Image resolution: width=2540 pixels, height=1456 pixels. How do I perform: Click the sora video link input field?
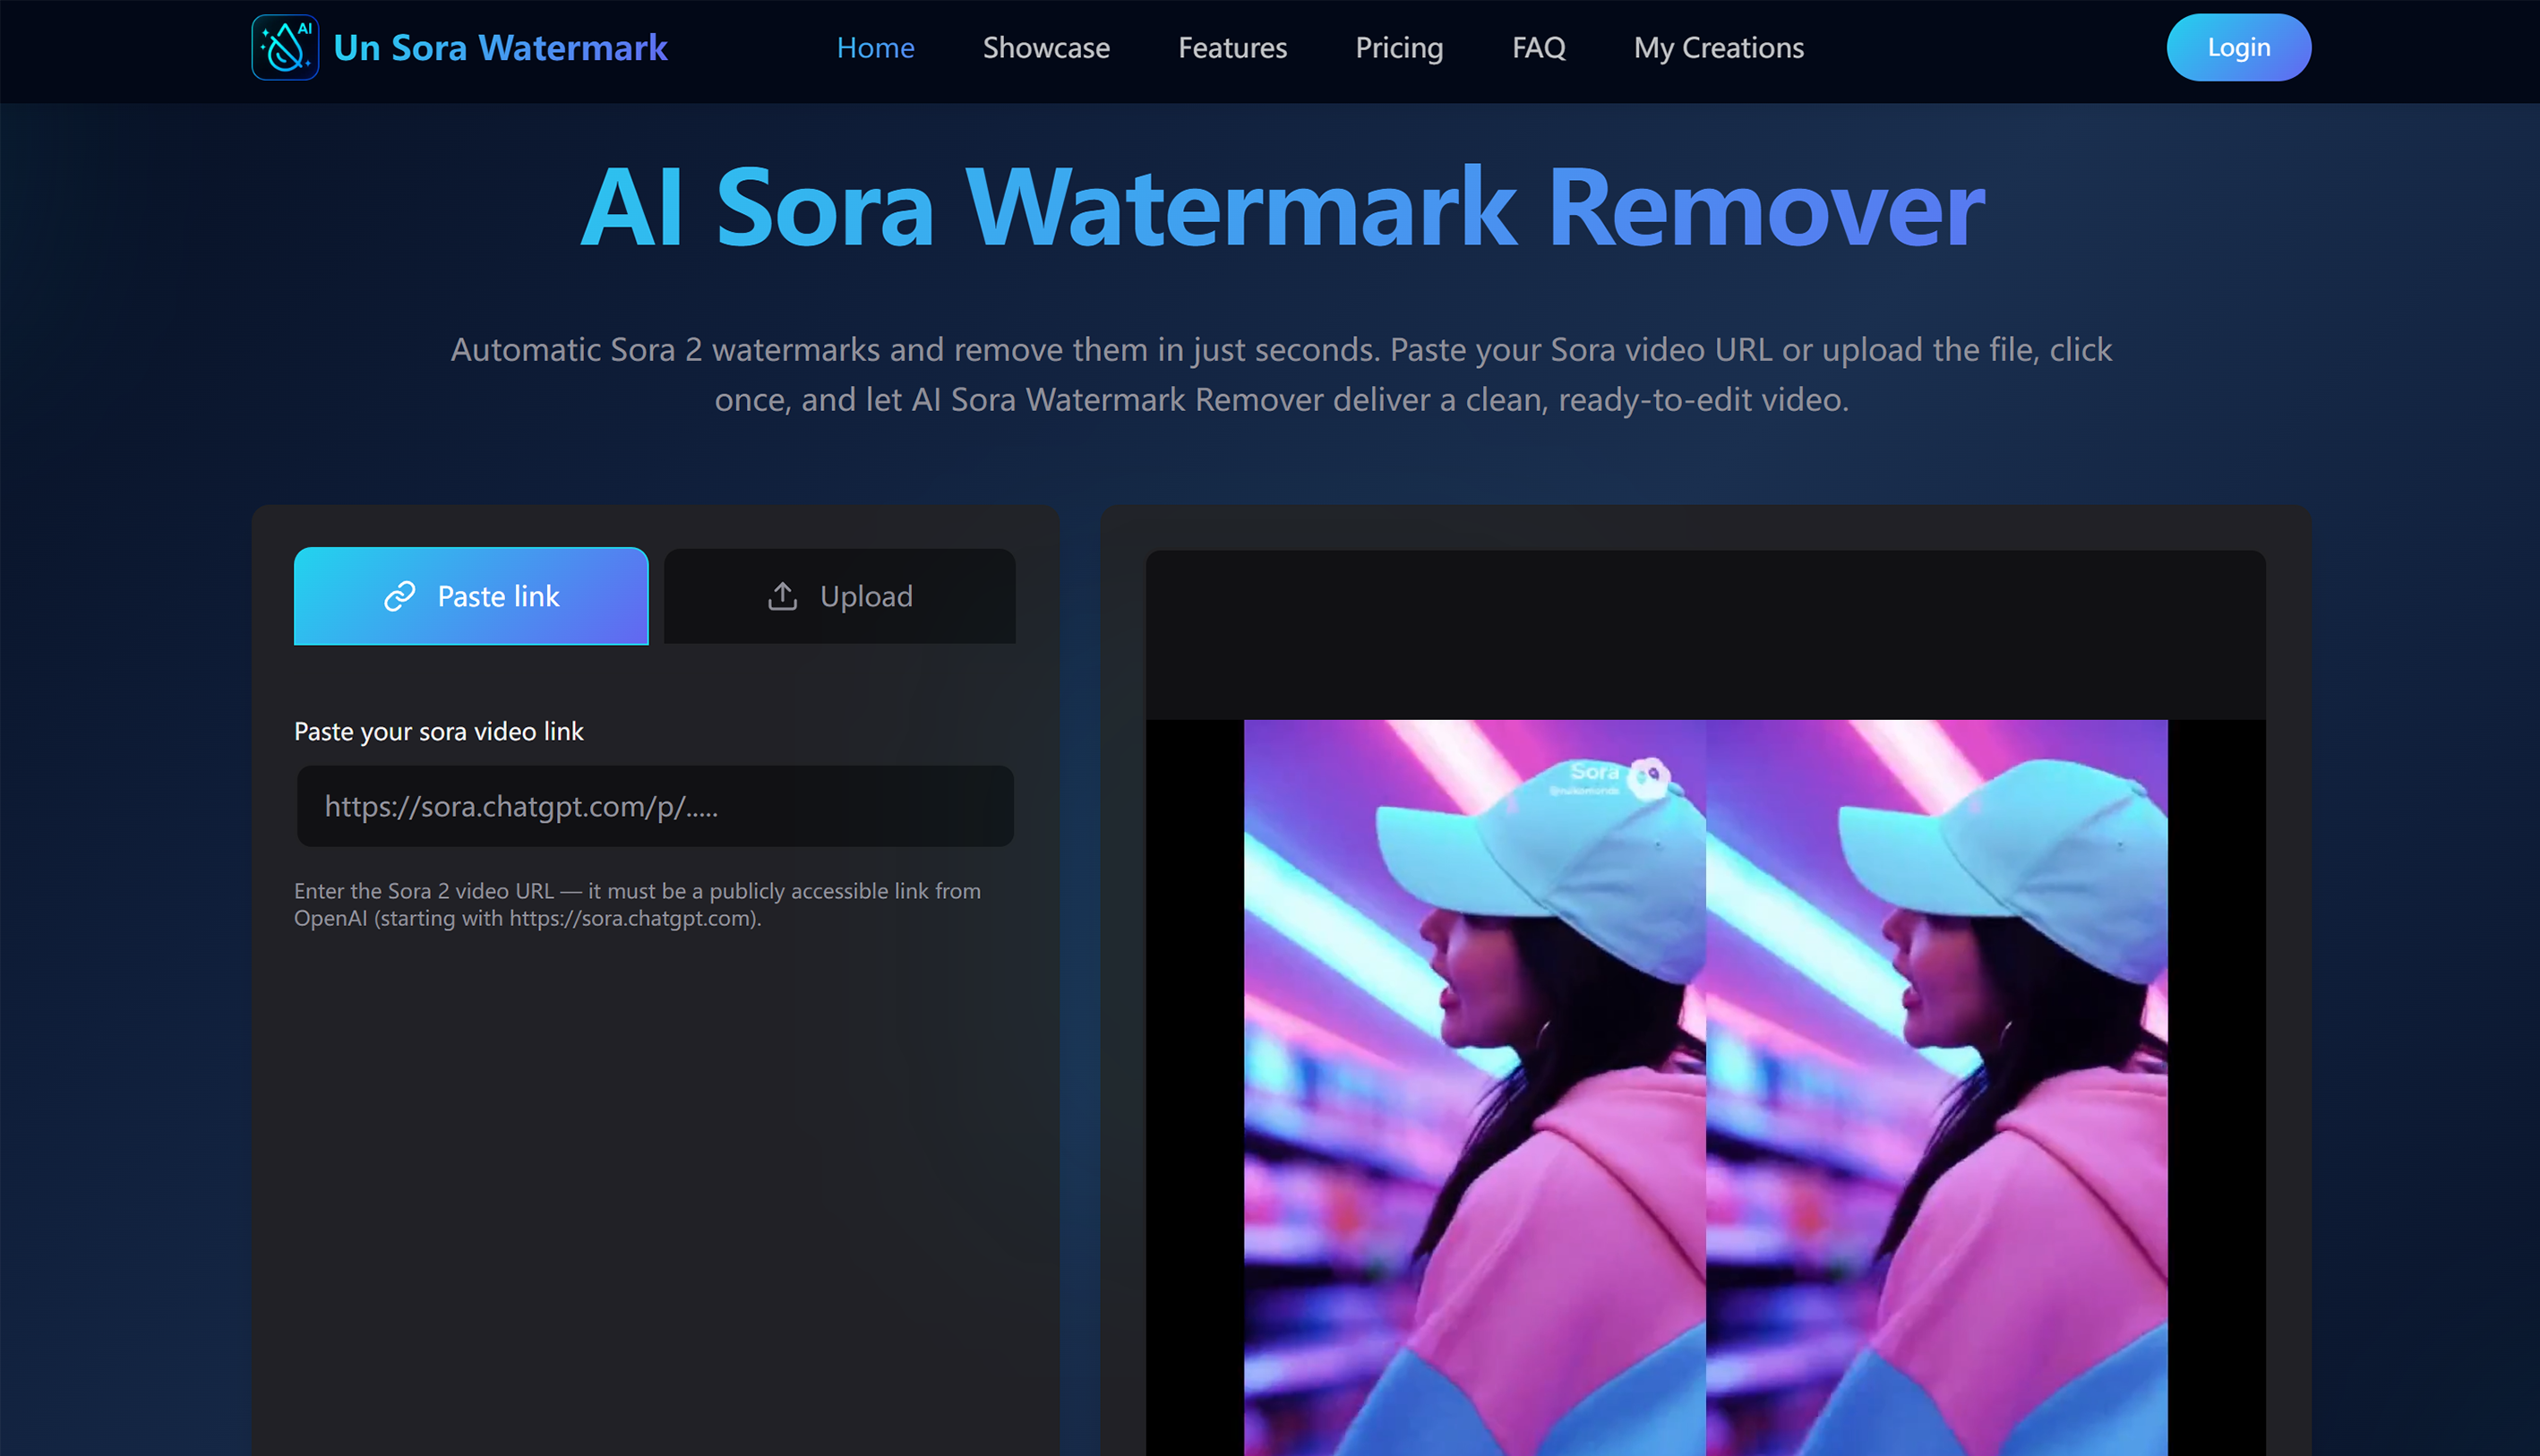click(x=654, y=806)
